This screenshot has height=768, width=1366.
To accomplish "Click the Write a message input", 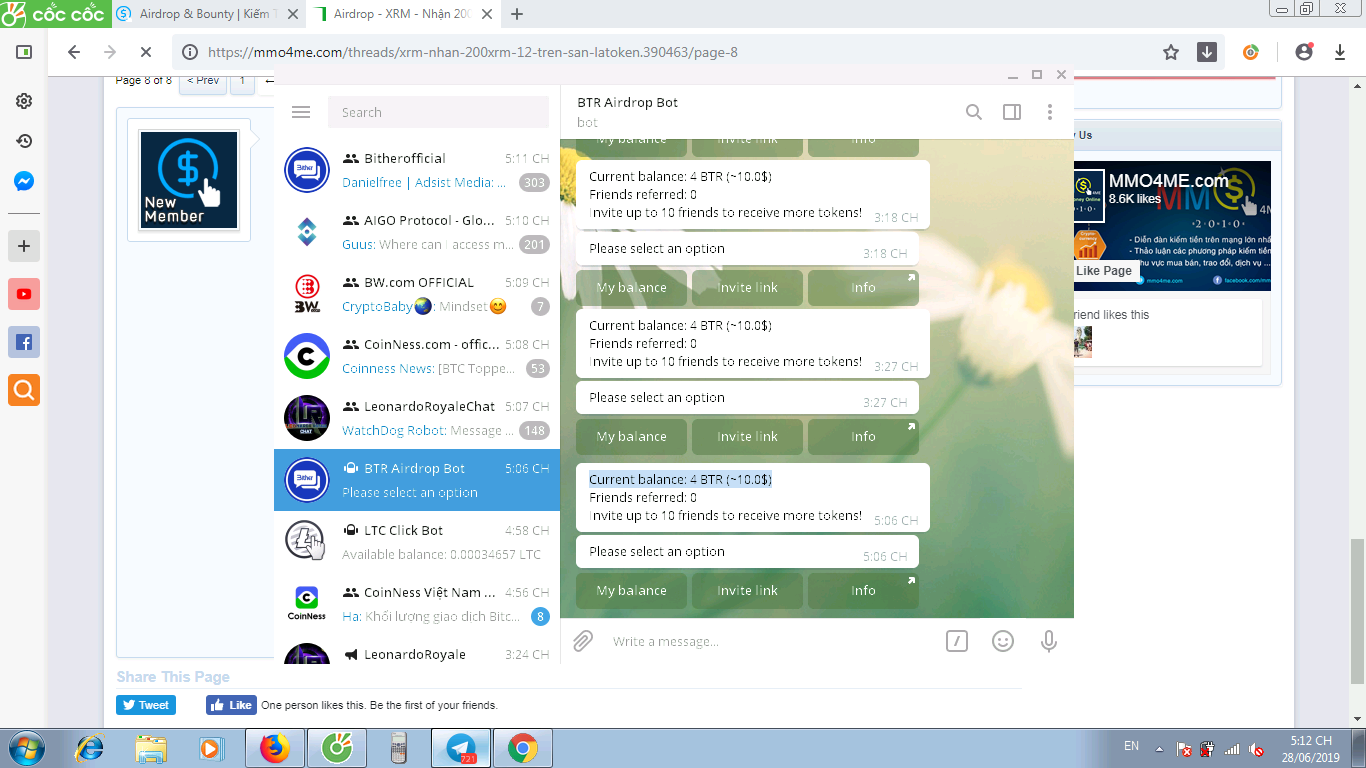I will coord(770,641).
